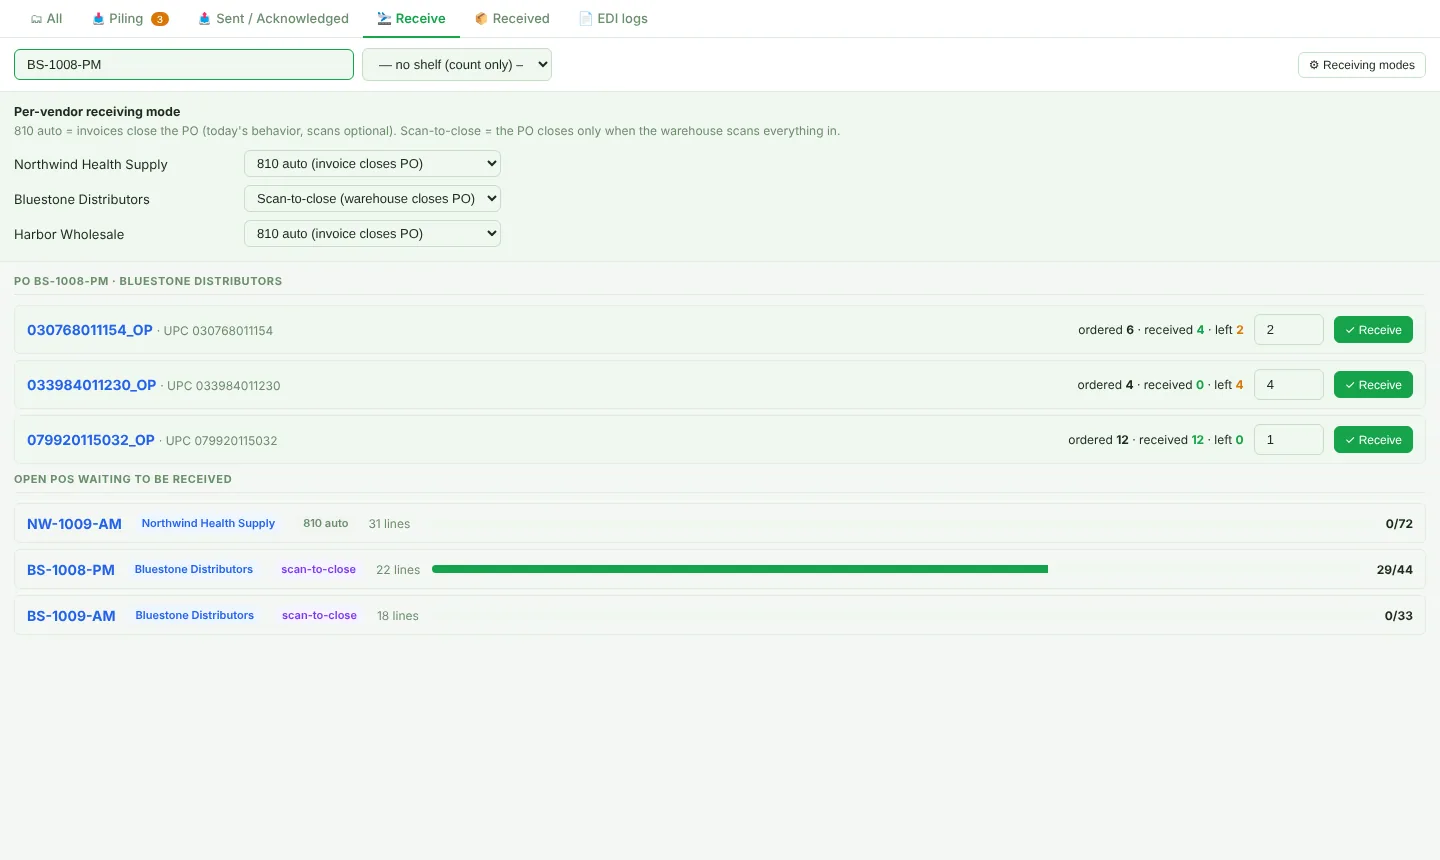
Task: Open the Sent / Acknowledged tab
Action: [273, 18]
